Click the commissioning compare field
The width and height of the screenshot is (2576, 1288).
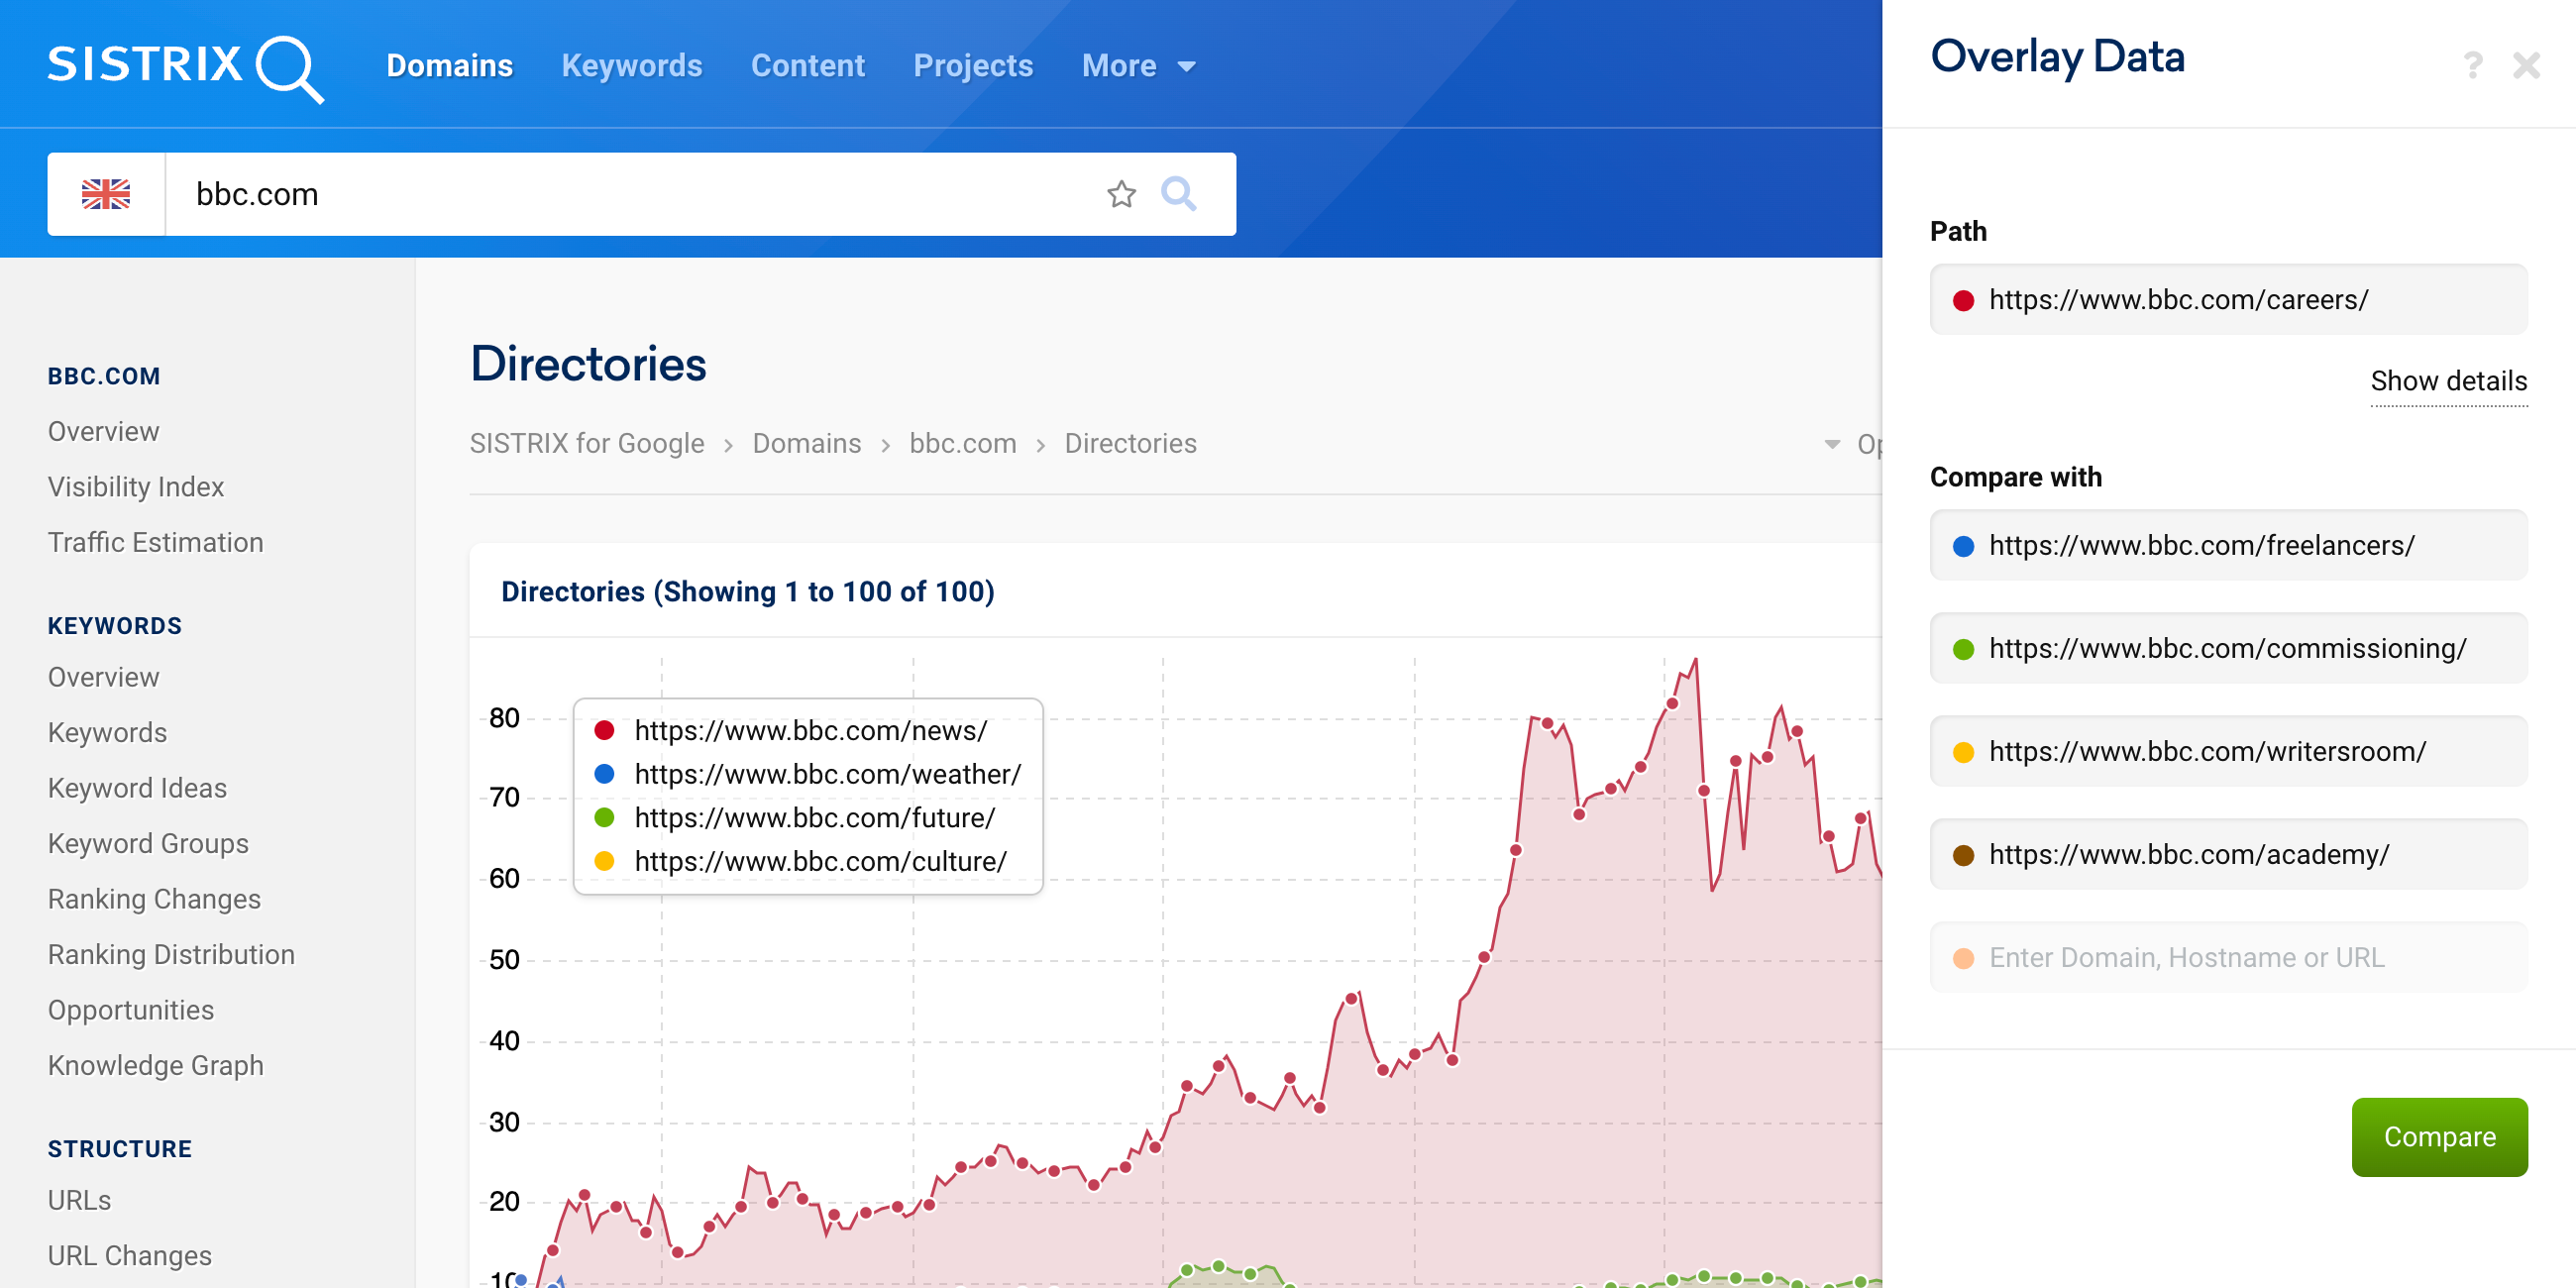tap(2227, 649)
